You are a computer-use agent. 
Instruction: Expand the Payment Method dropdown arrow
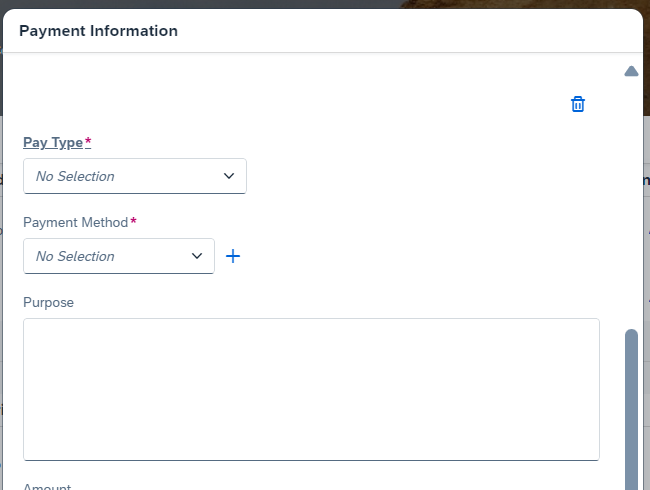click(x=197, y=256)
